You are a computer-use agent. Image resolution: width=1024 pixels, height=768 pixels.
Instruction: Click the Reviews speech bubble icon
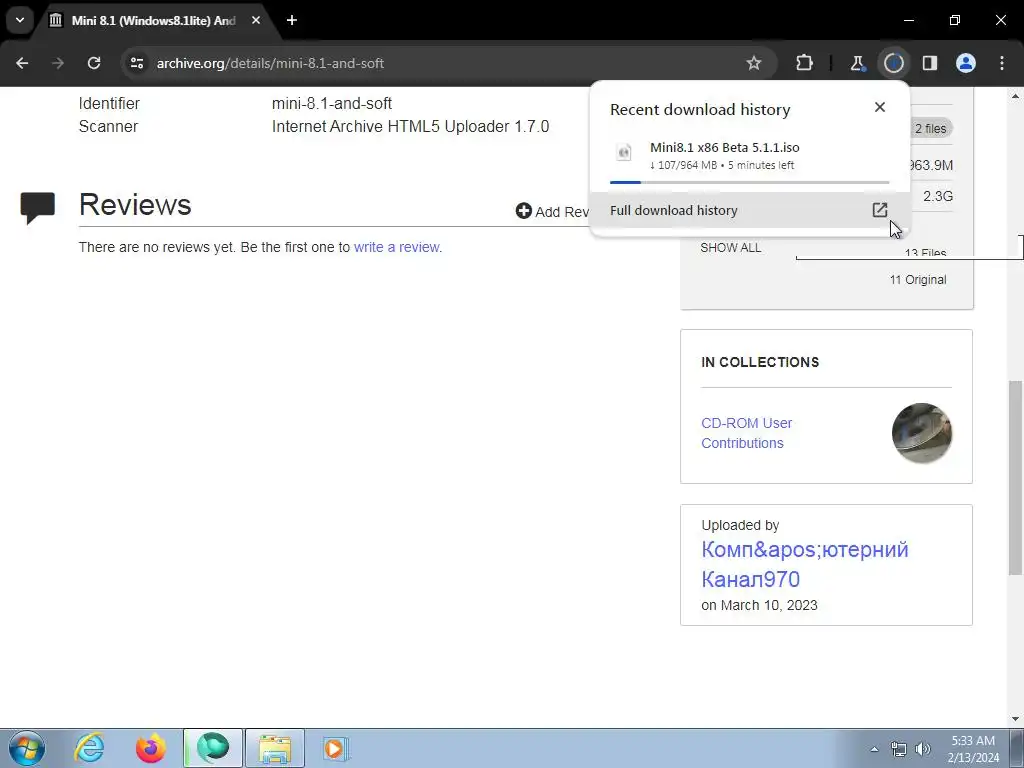[x=37, y=208]
